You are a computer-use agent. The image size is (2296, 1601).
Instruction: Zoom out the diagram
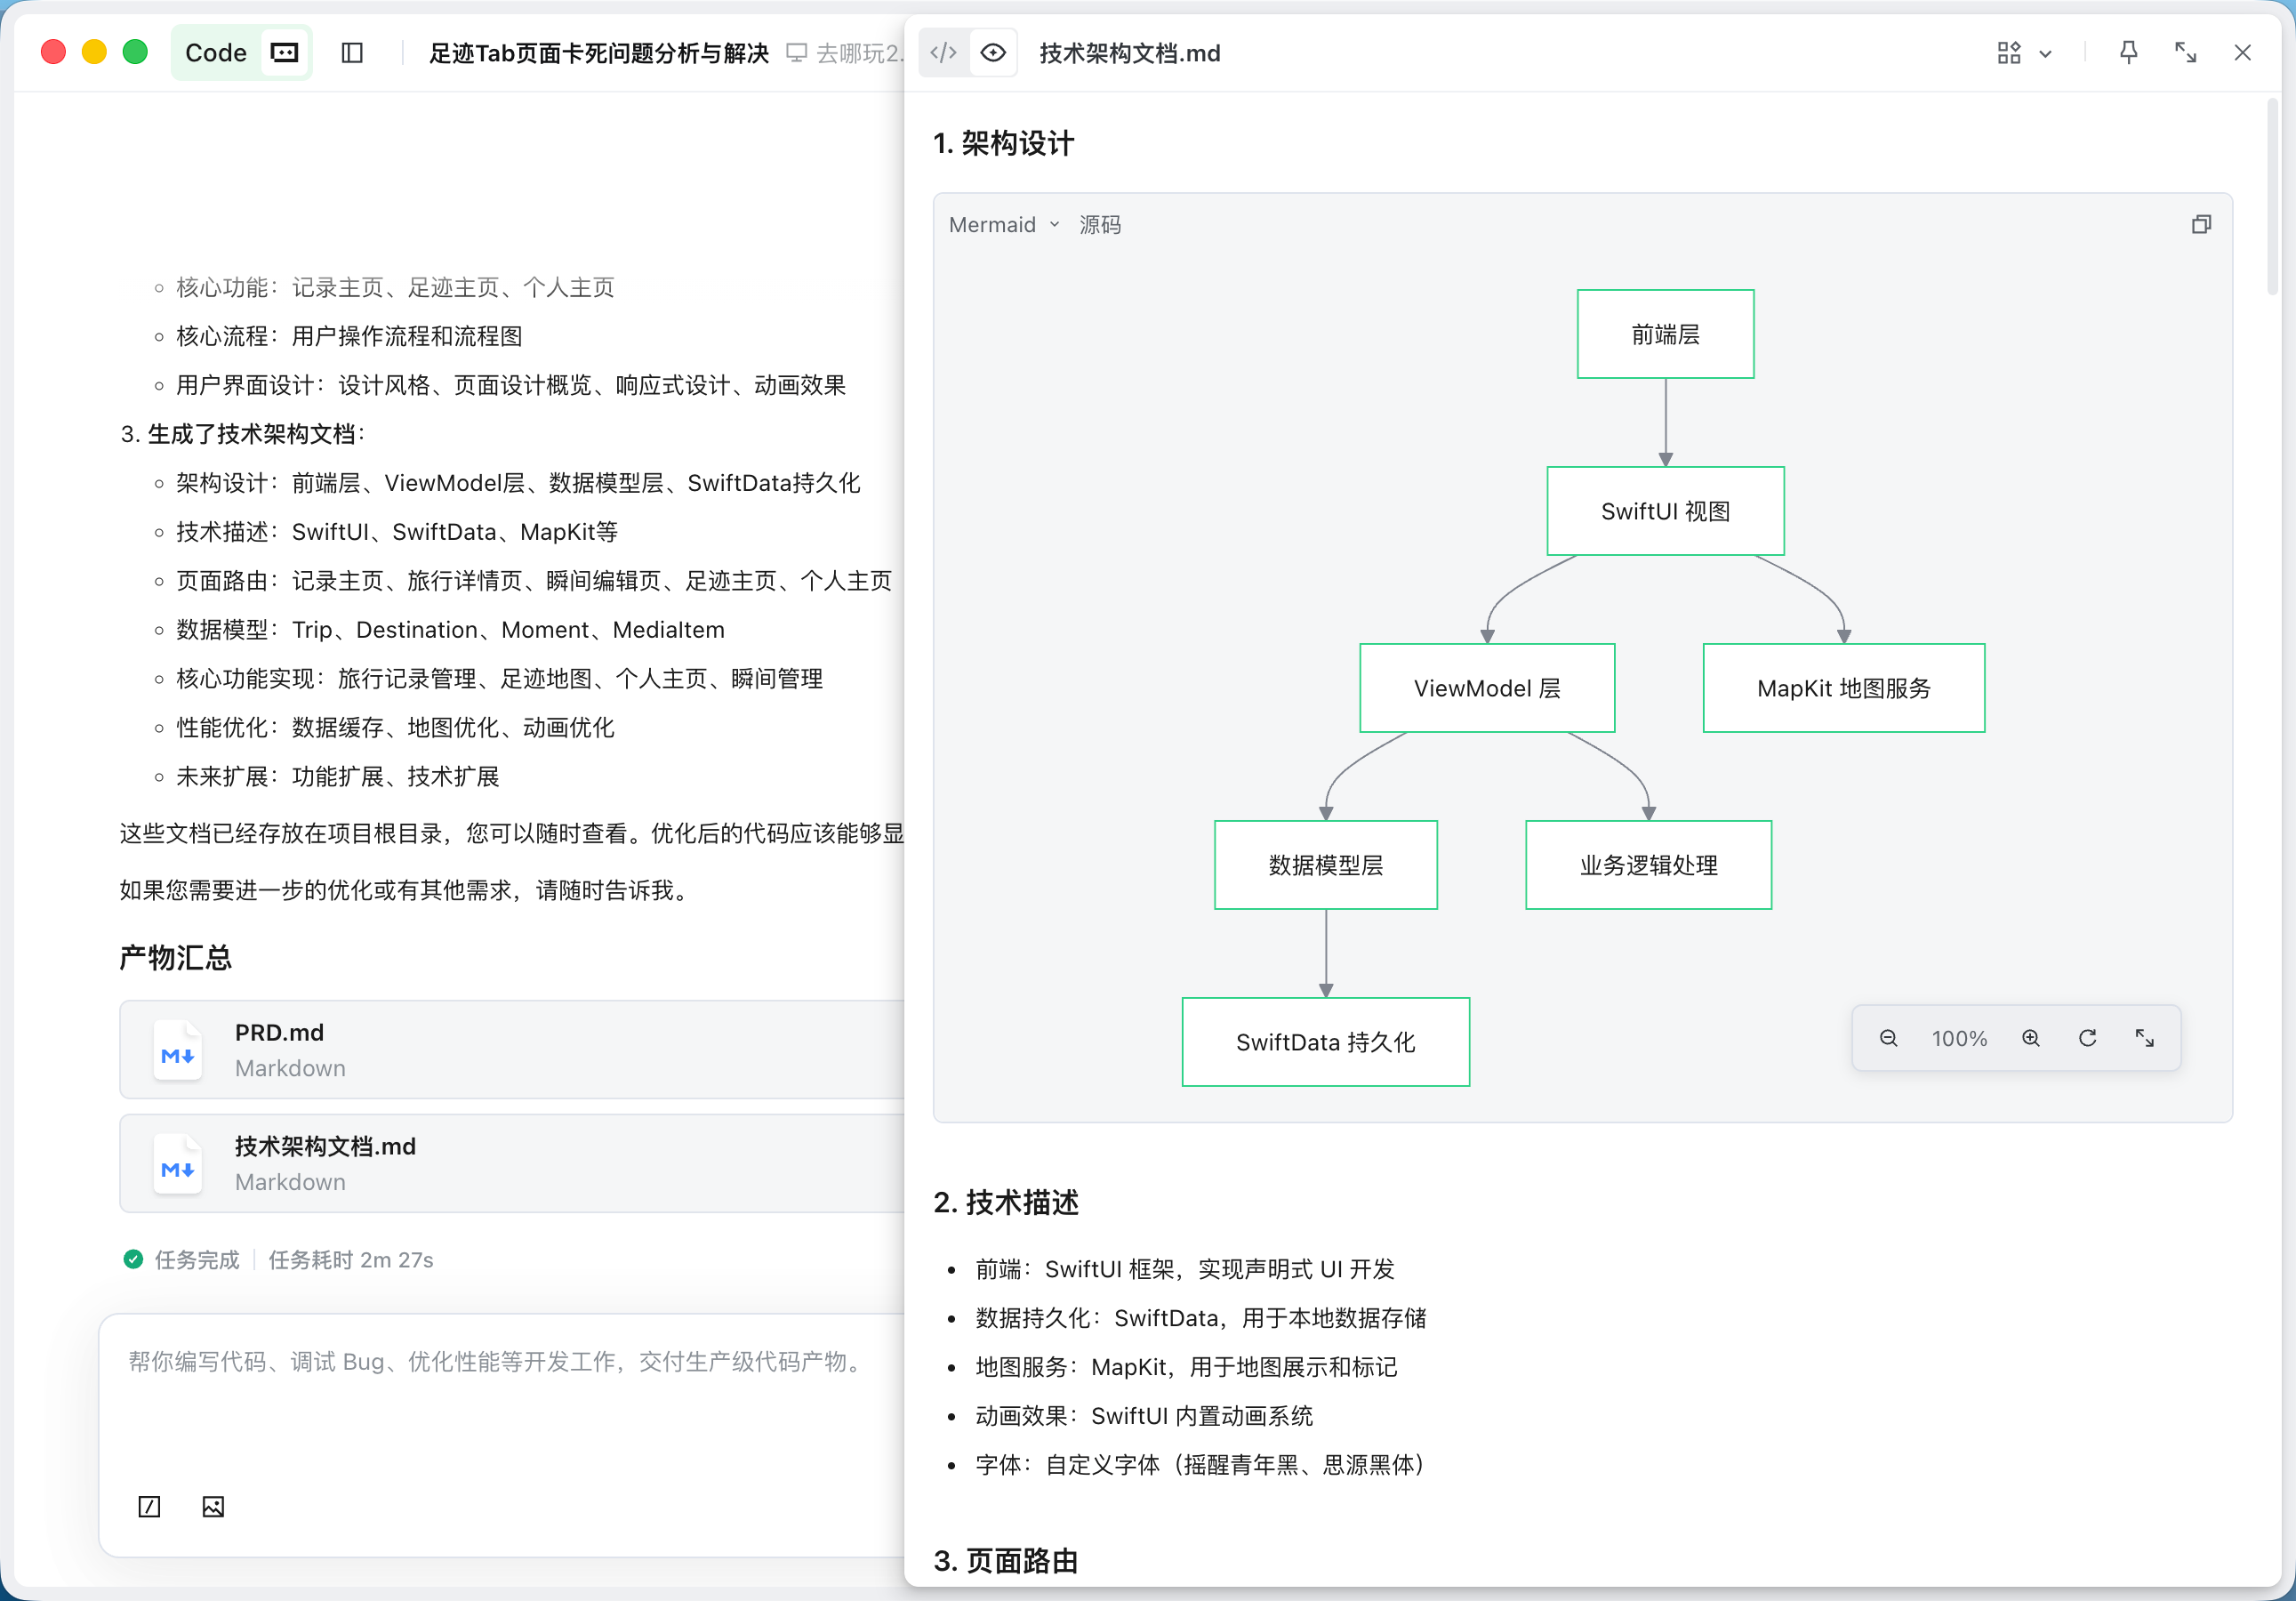pos(1888,1038)
